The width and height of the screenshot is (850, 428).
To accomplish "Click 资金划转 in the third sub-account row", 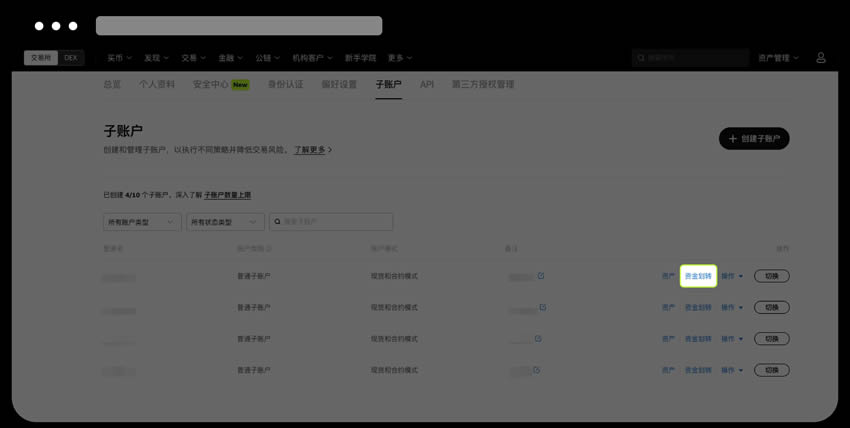I will point(698,339).
